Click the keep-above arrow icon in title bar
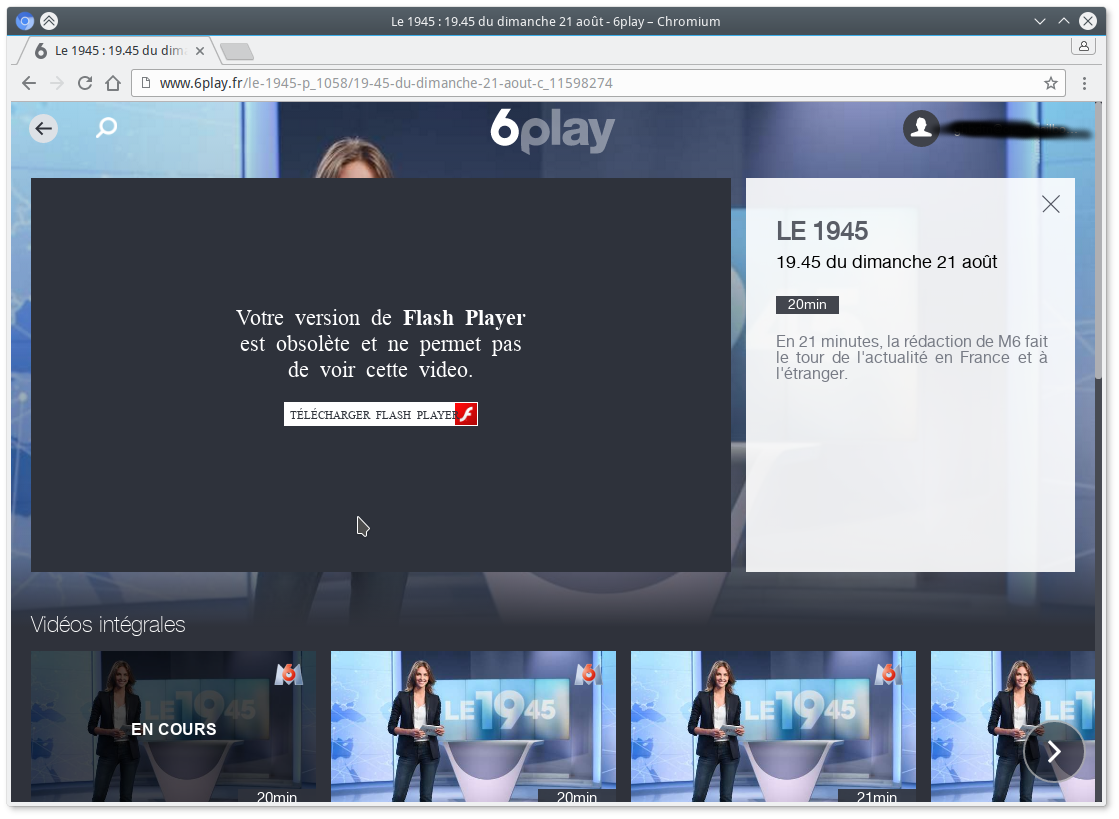Image resolution: width=1119 pixels, height=819 pixels. tap(49, 21)
